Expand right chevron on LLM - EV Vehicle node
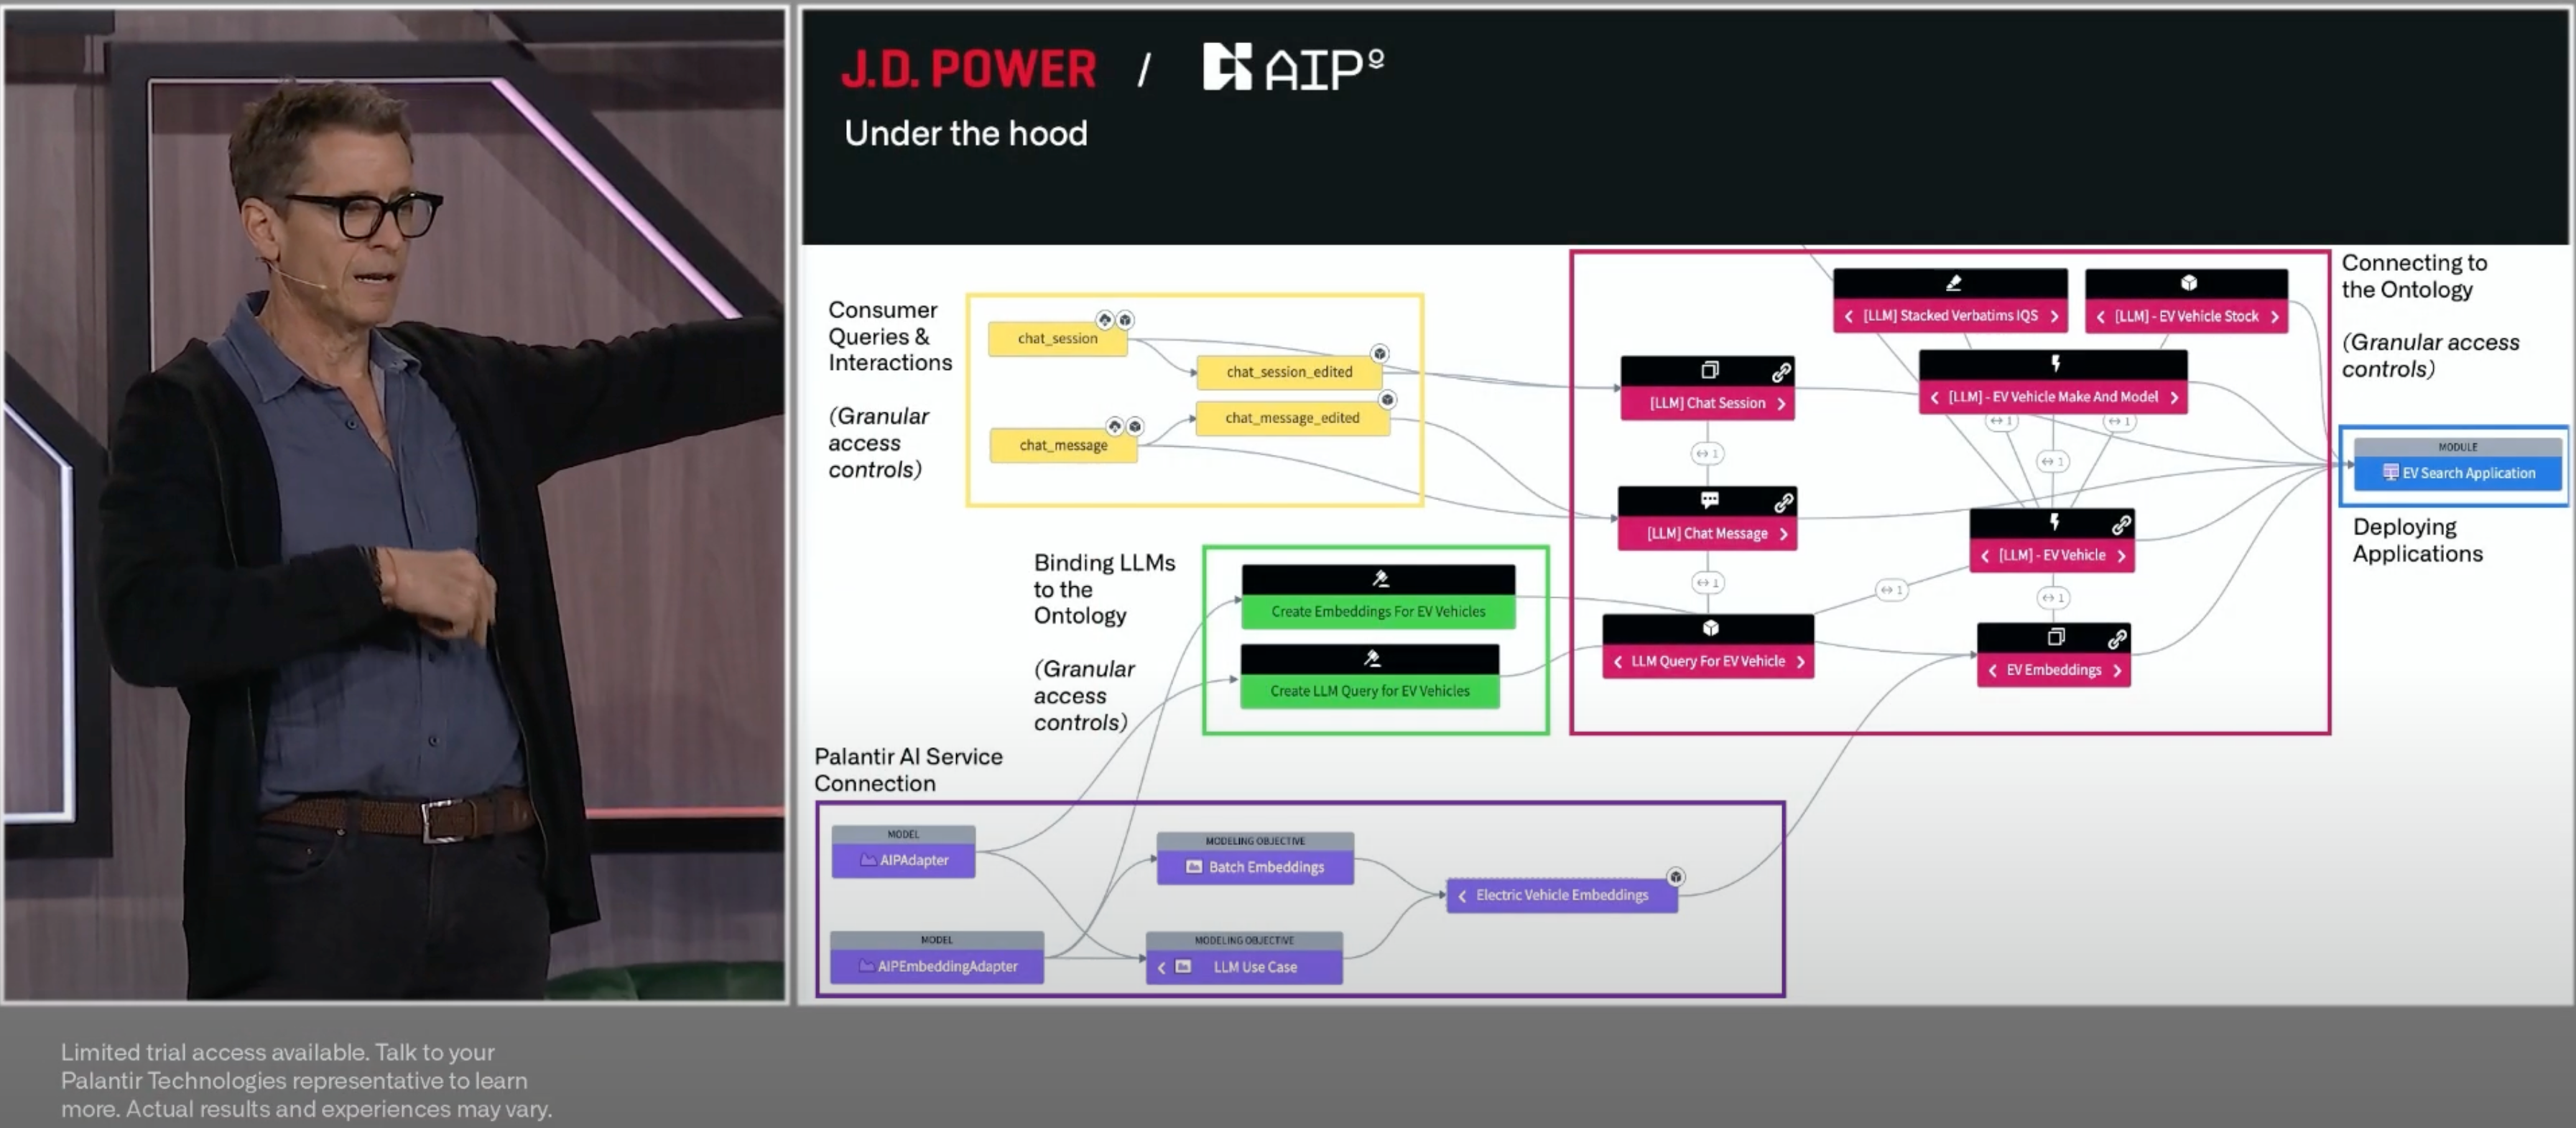2576x1128 pixels. [x=2121, y=556]
